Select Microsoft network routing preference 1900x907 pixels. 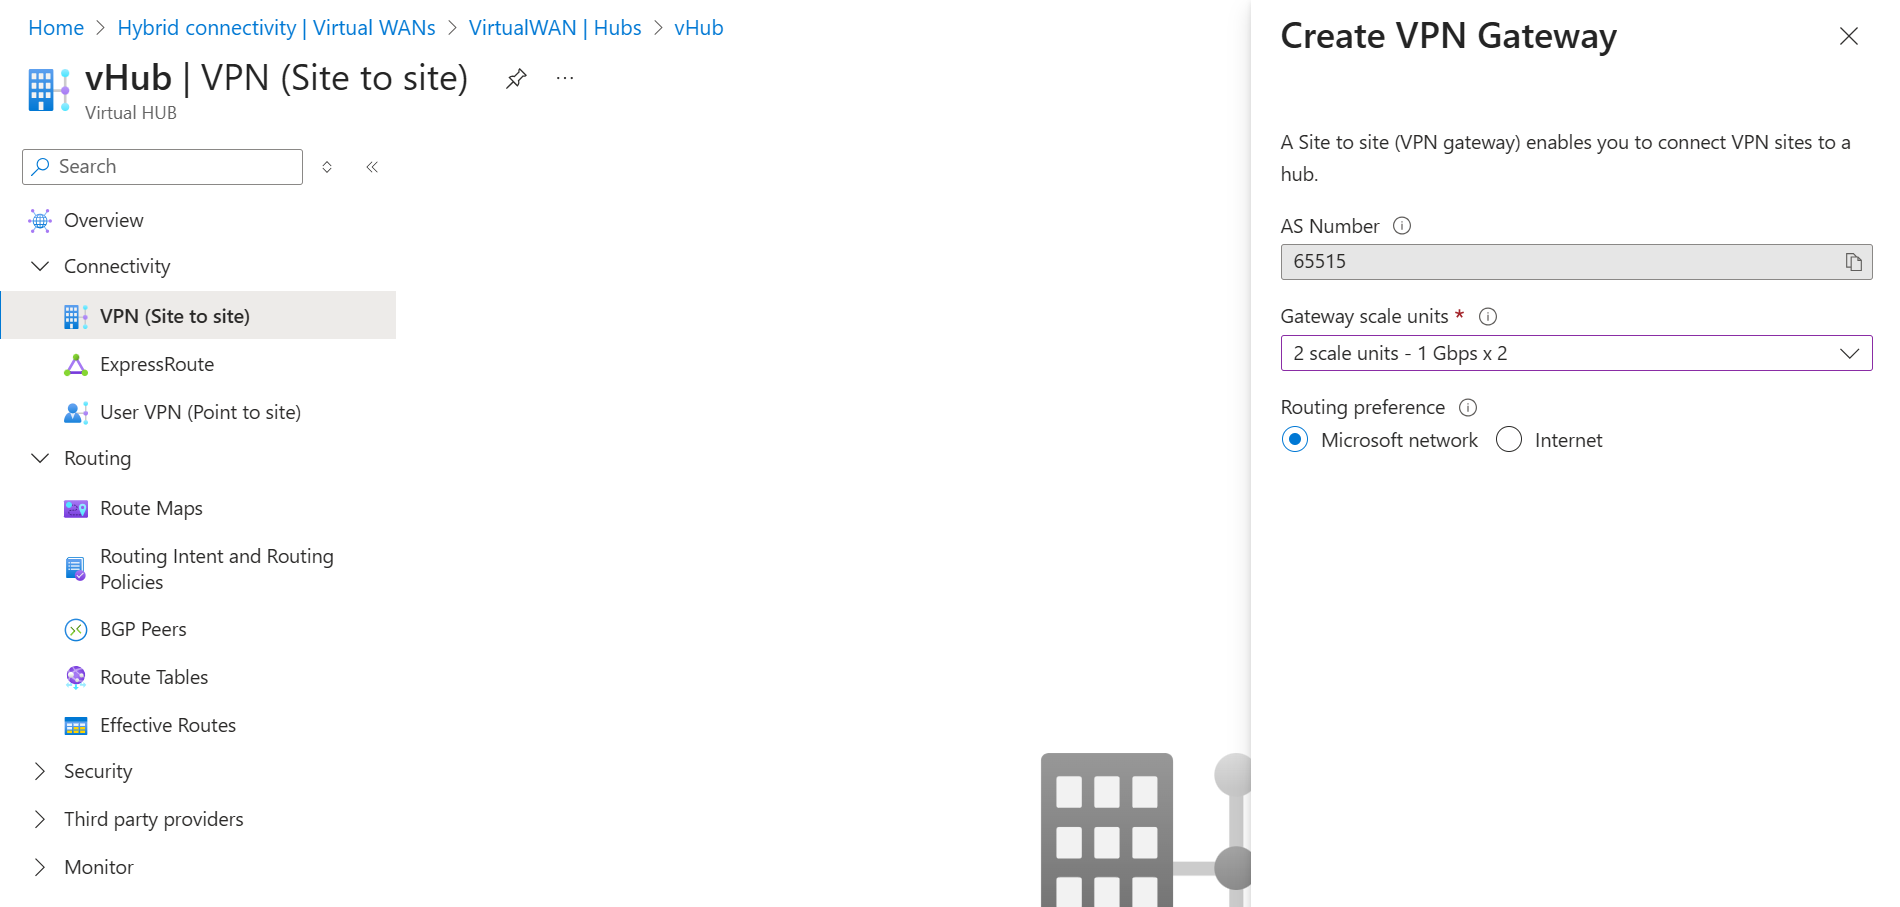1295,440
